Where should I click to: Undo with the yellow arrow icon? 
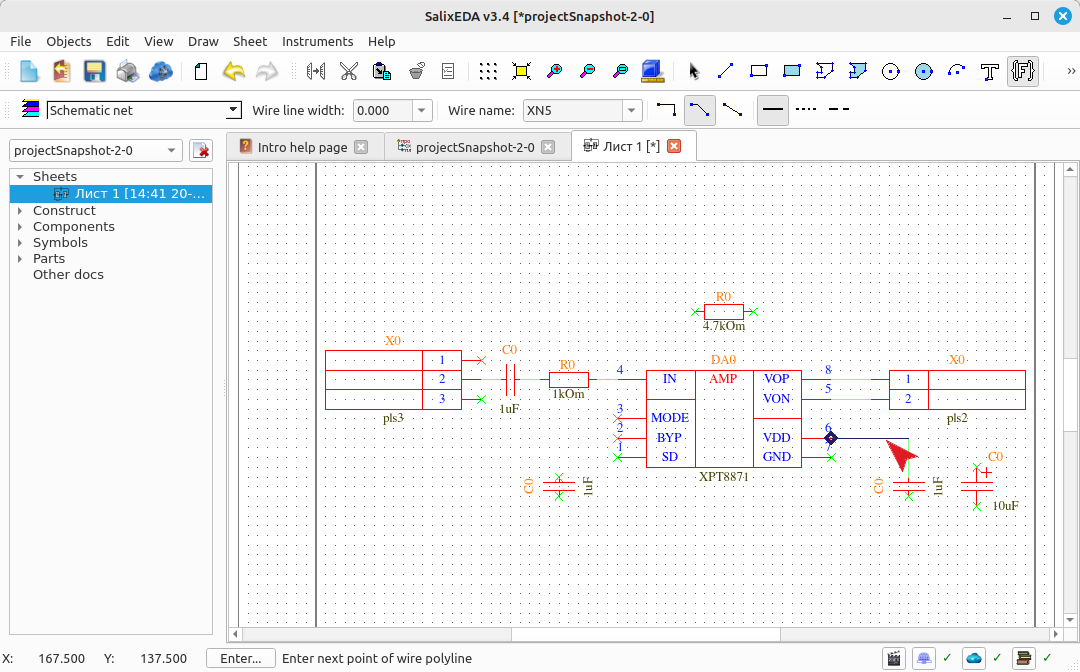[234, 71]
